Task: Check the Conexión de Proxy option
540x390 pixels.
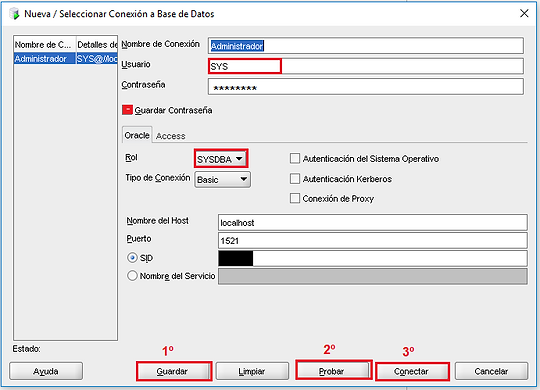Action: pos(295,198)
